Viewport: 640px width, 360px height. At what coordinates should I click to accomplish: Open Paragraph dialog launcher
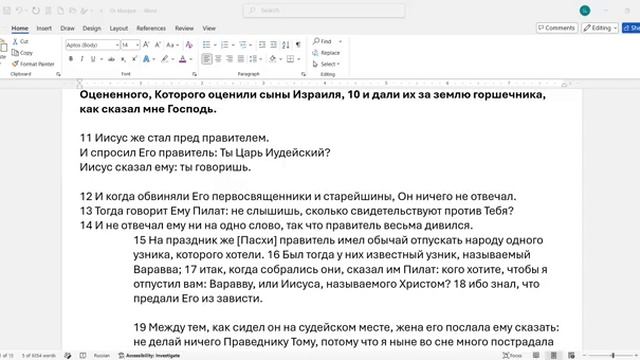click(303, 74)
